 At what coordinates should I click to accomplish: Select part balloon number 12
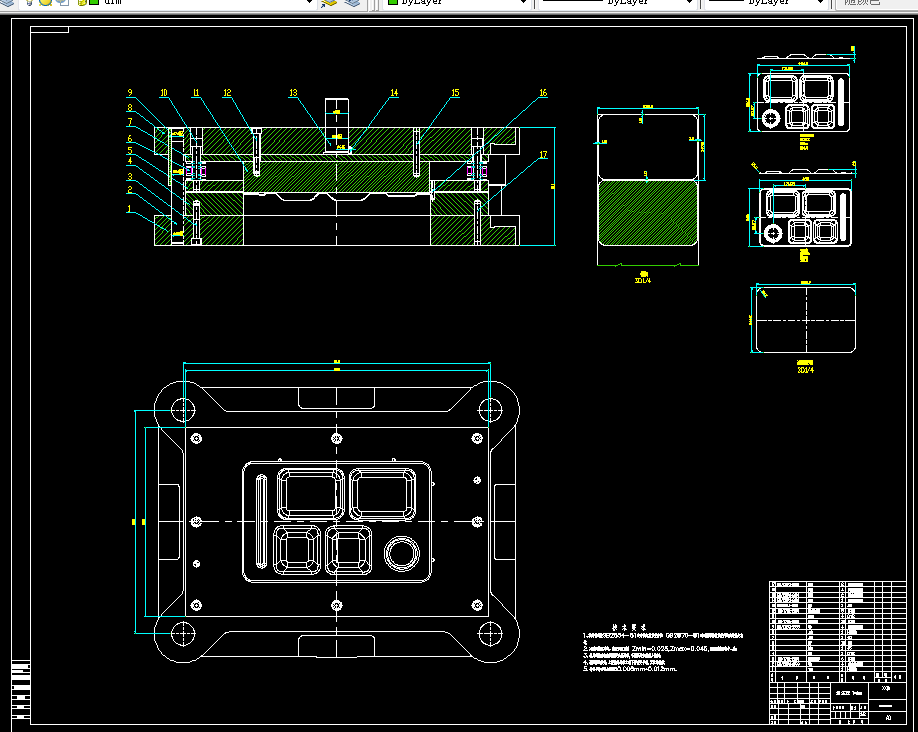click(x=227, y=93)
